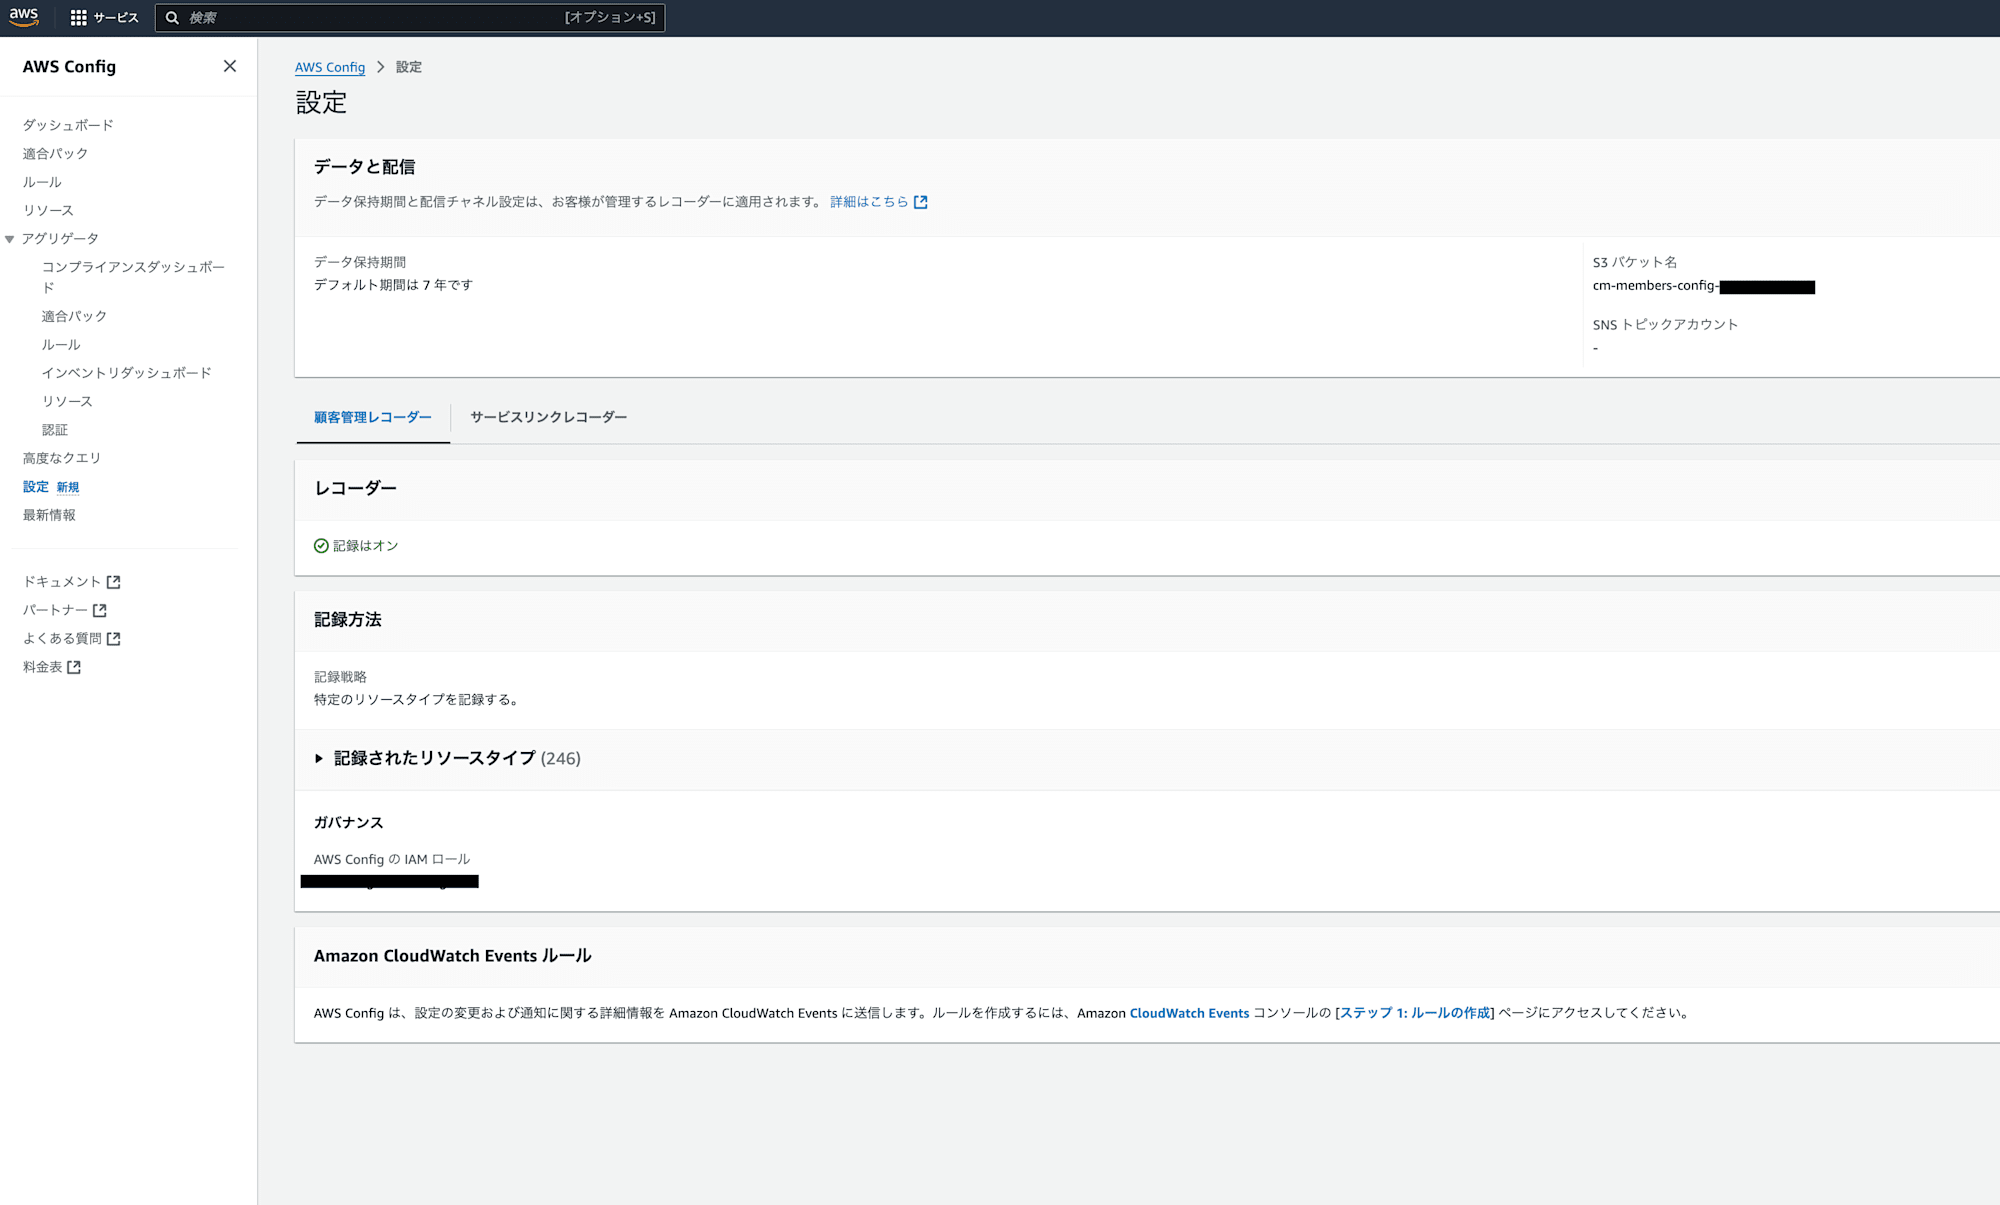This screenshot has height=1205, width=2000.
Task: Expand 記録されたリソースタイプ (246) list
Action: click(x=319, y=759)
